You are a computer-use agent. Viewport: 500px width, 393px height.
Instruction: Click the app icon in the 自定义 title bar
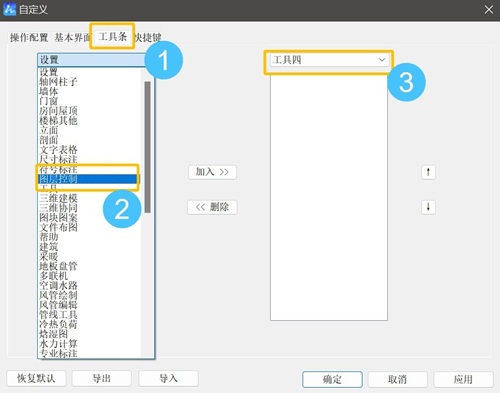[9, 9]
